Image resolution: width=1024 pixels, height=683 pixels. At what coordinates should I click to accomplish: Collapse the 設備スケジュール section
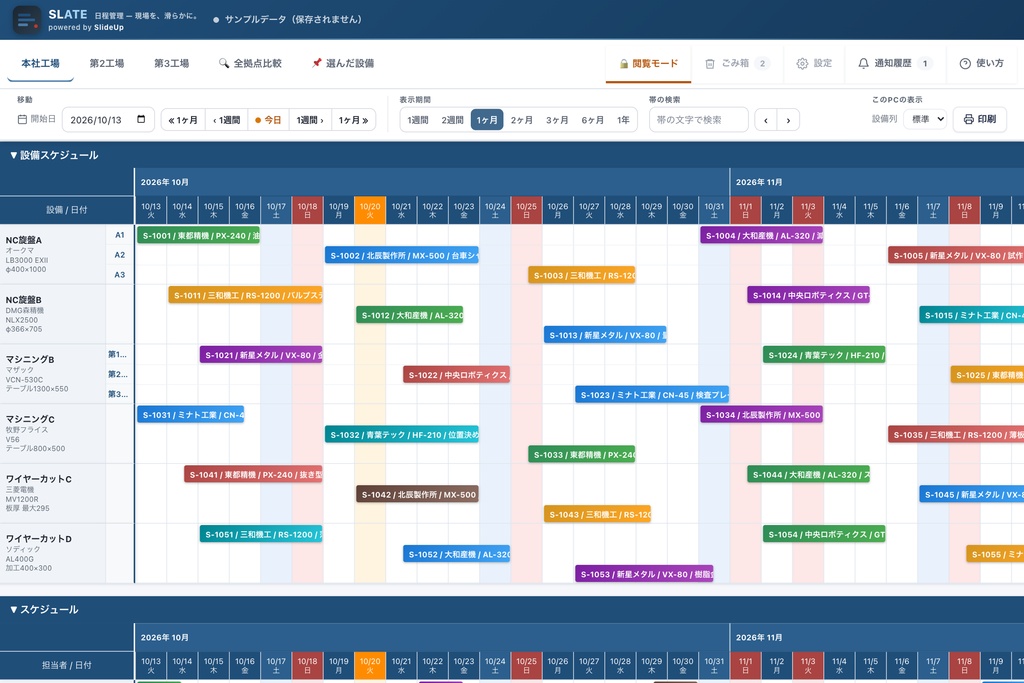click(x=54, y=155)
